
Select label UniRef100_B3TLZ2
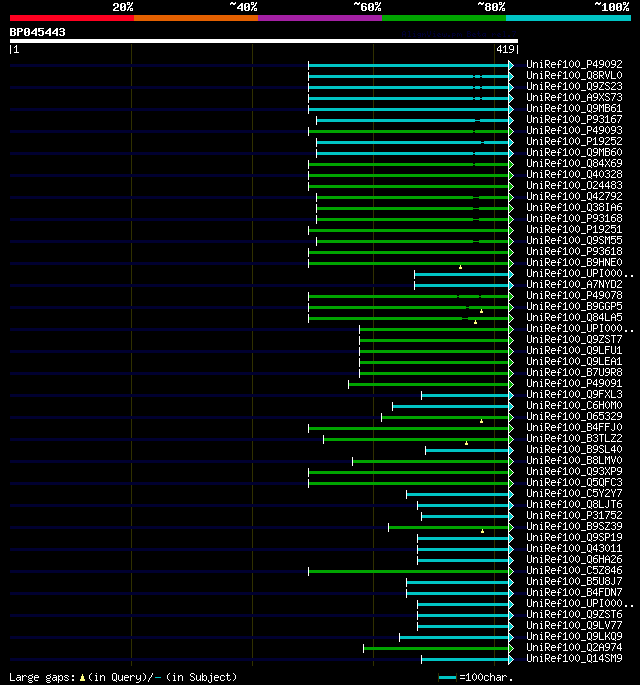(574, 438)
